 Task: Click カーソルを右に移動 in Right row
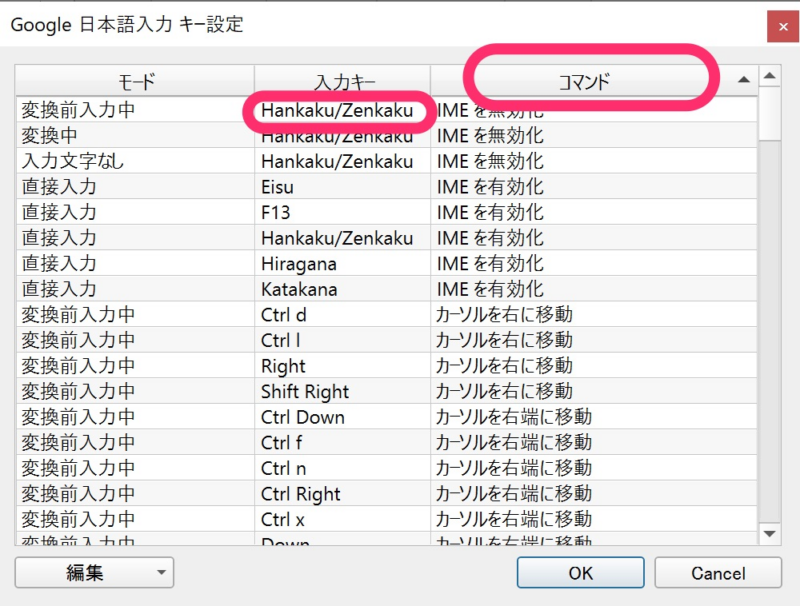point(594,366)
